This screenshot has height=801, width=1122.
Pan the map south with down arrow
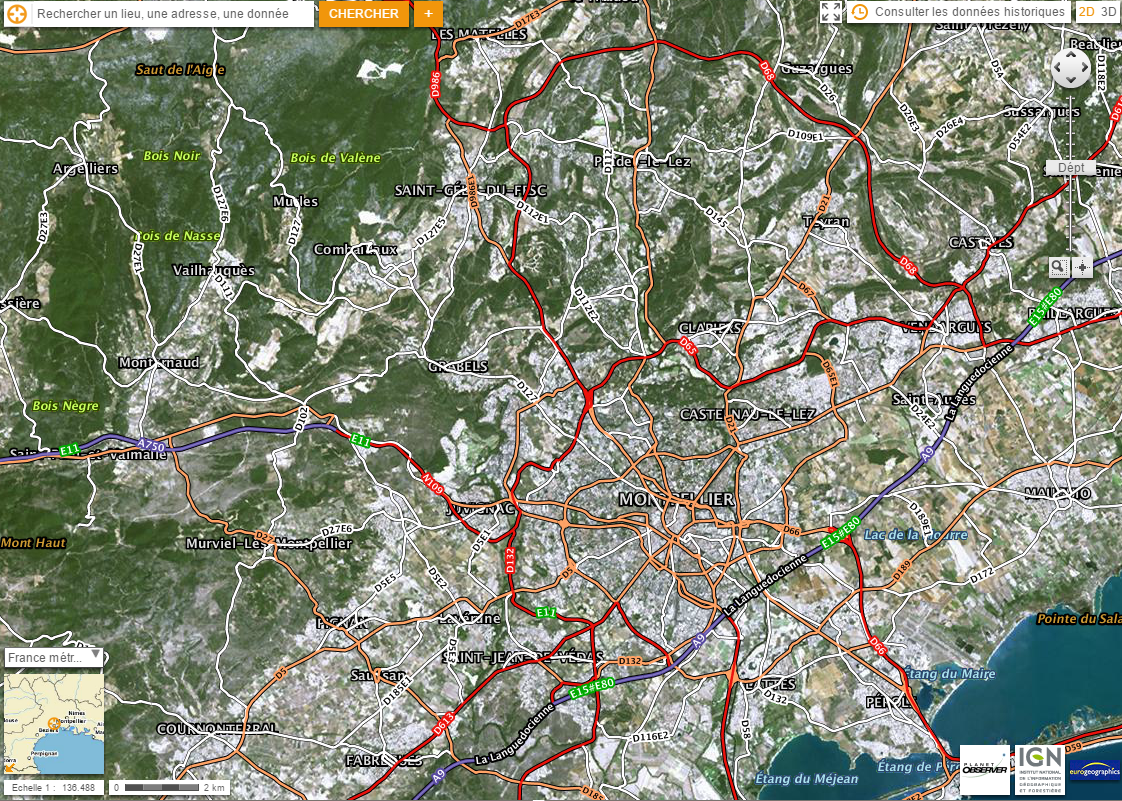(x=1071, y=82)
